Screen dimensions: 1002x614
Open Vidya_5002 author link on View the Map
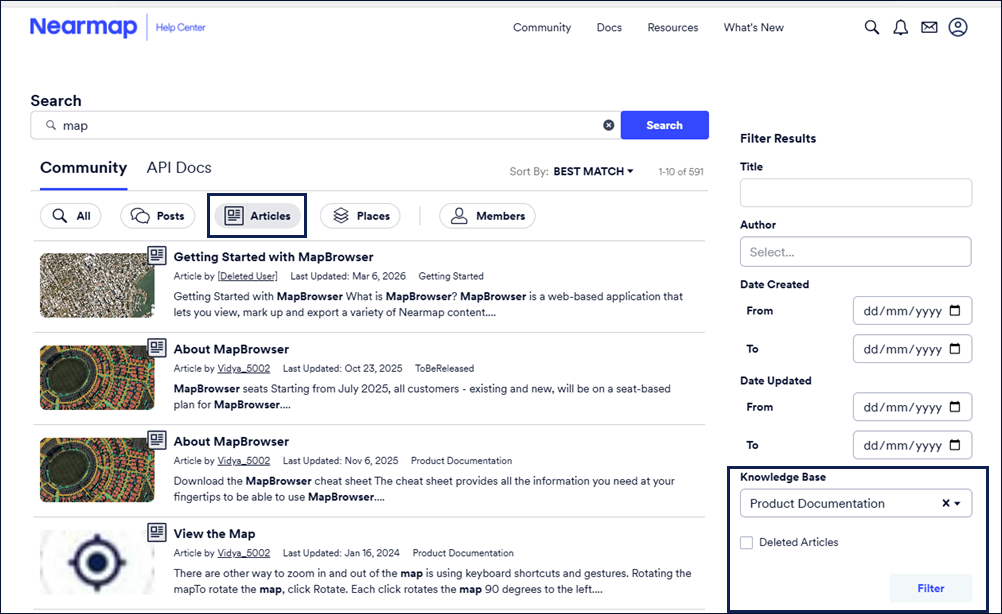pos(243,553)
